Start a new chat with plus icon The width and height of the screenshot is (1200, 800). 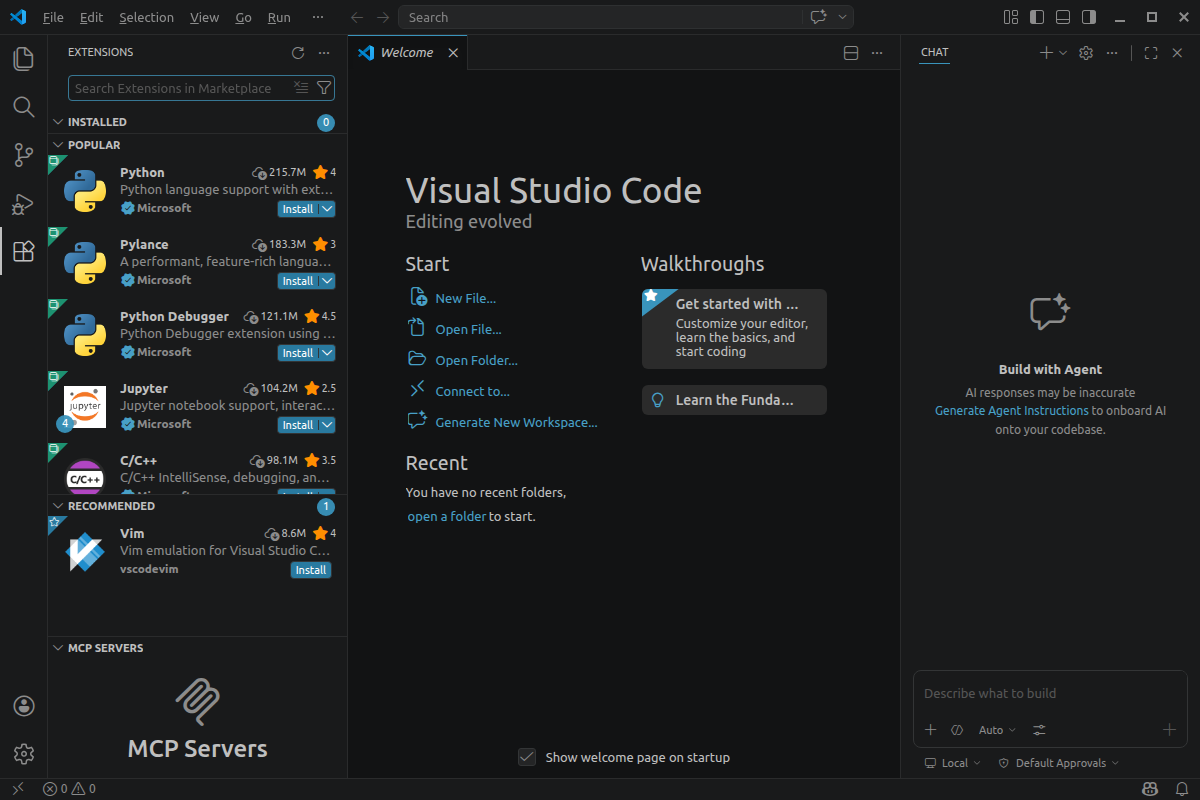click(x=1046, y=53)
